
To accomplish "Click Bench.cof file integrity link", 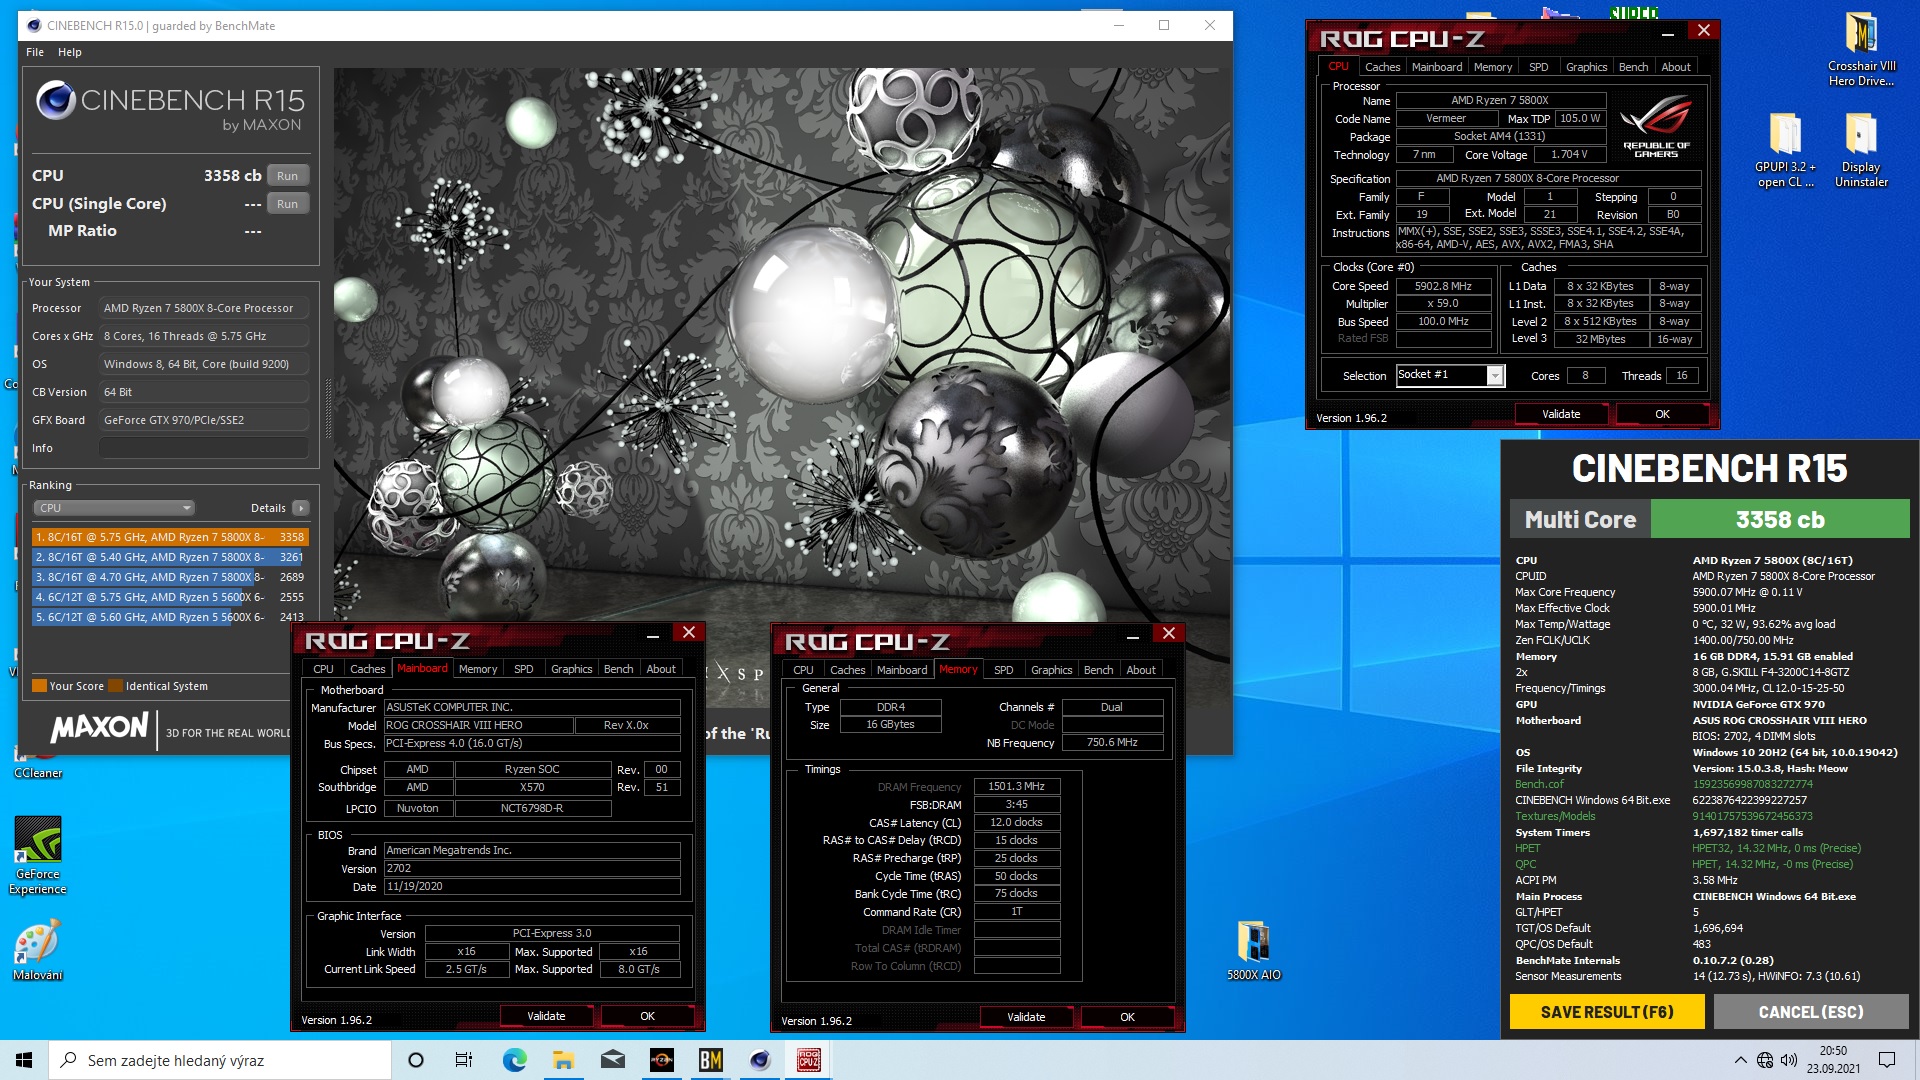I will 1539,784.
